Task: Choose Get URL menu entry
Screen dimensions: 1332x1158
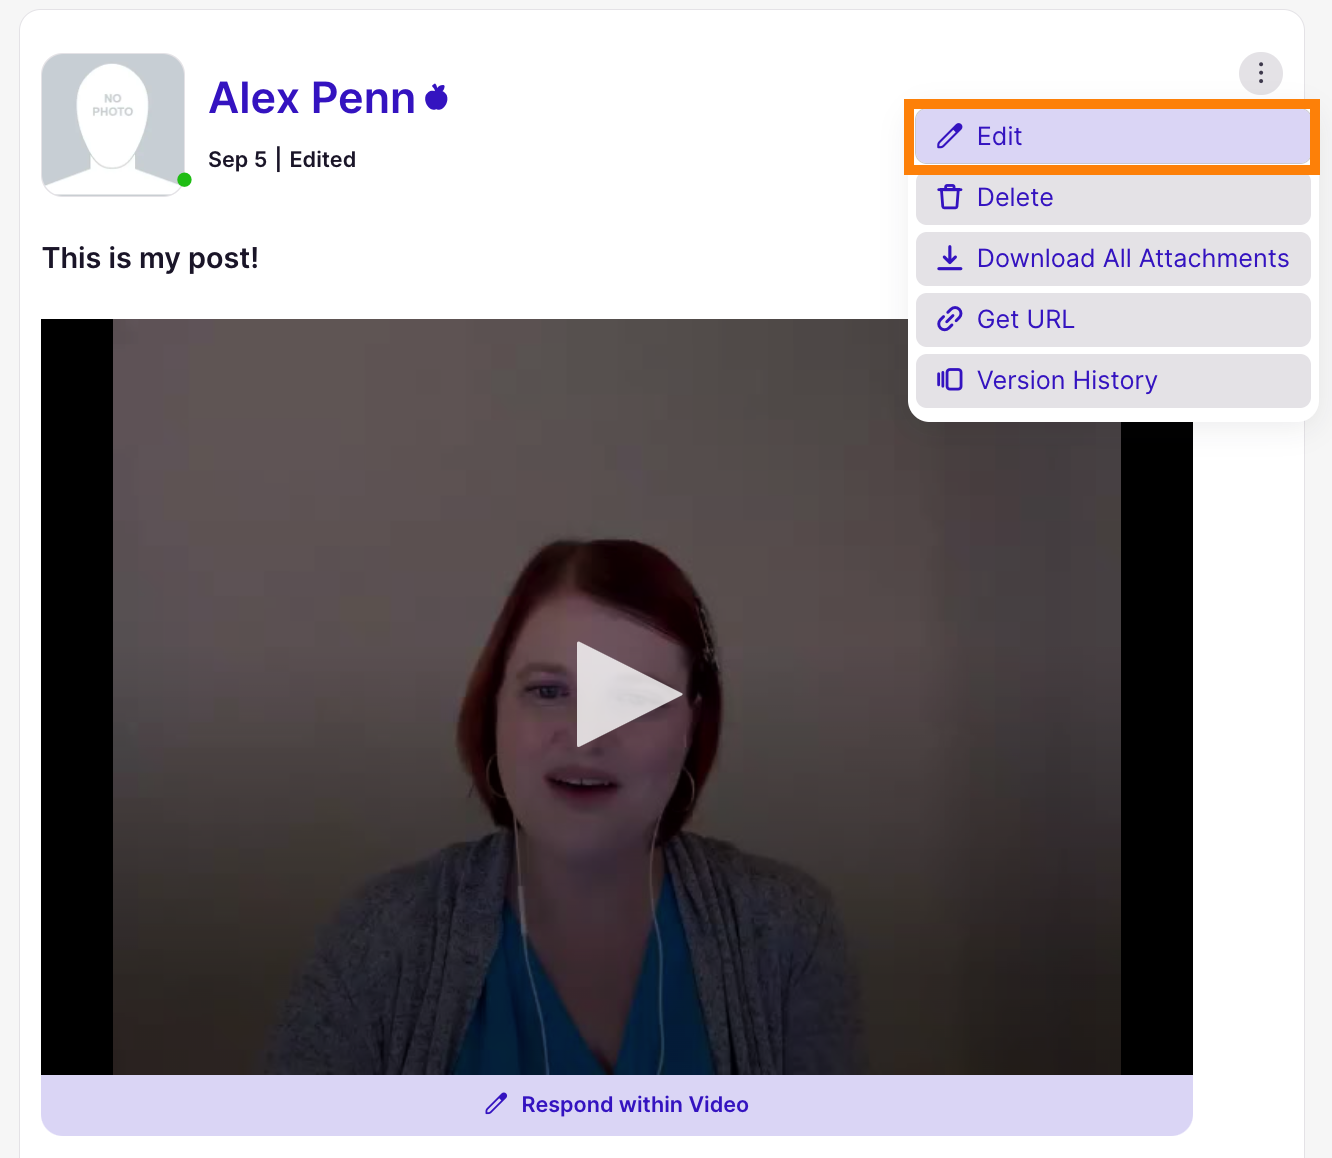Action: 1112,319
